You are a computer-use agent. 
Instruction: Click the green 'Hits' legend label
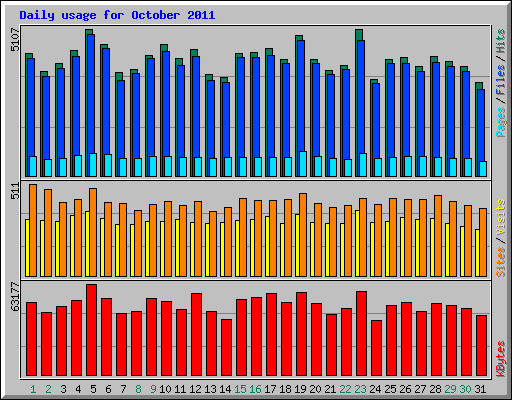click(500, 41)
